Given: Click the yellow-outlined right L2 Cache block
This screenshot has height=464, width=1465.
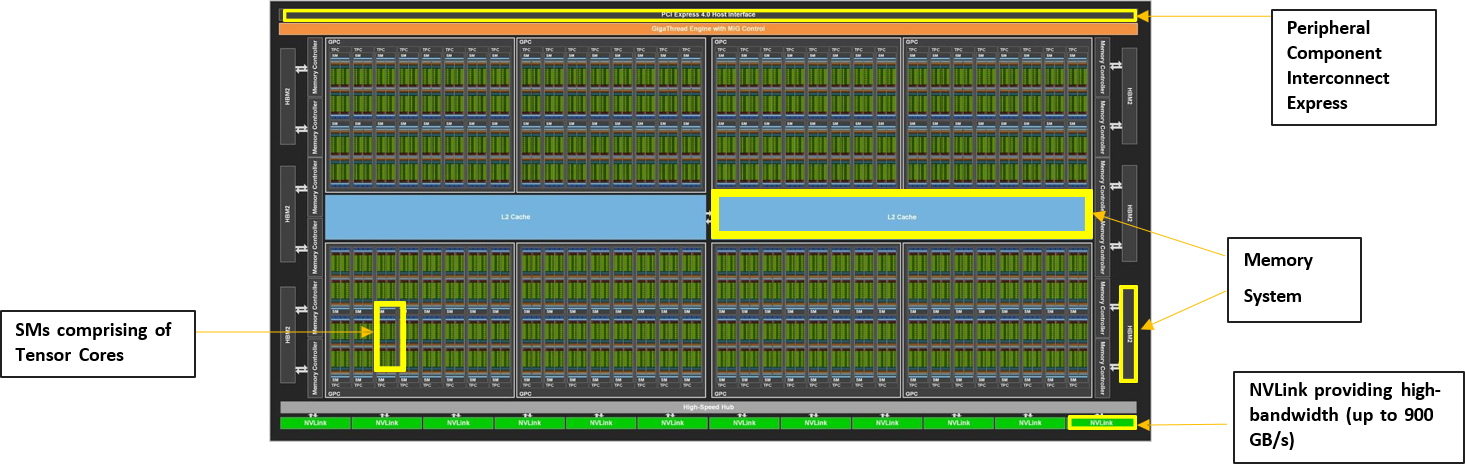Looking at the screenshot, I should (x=901, y=216).
